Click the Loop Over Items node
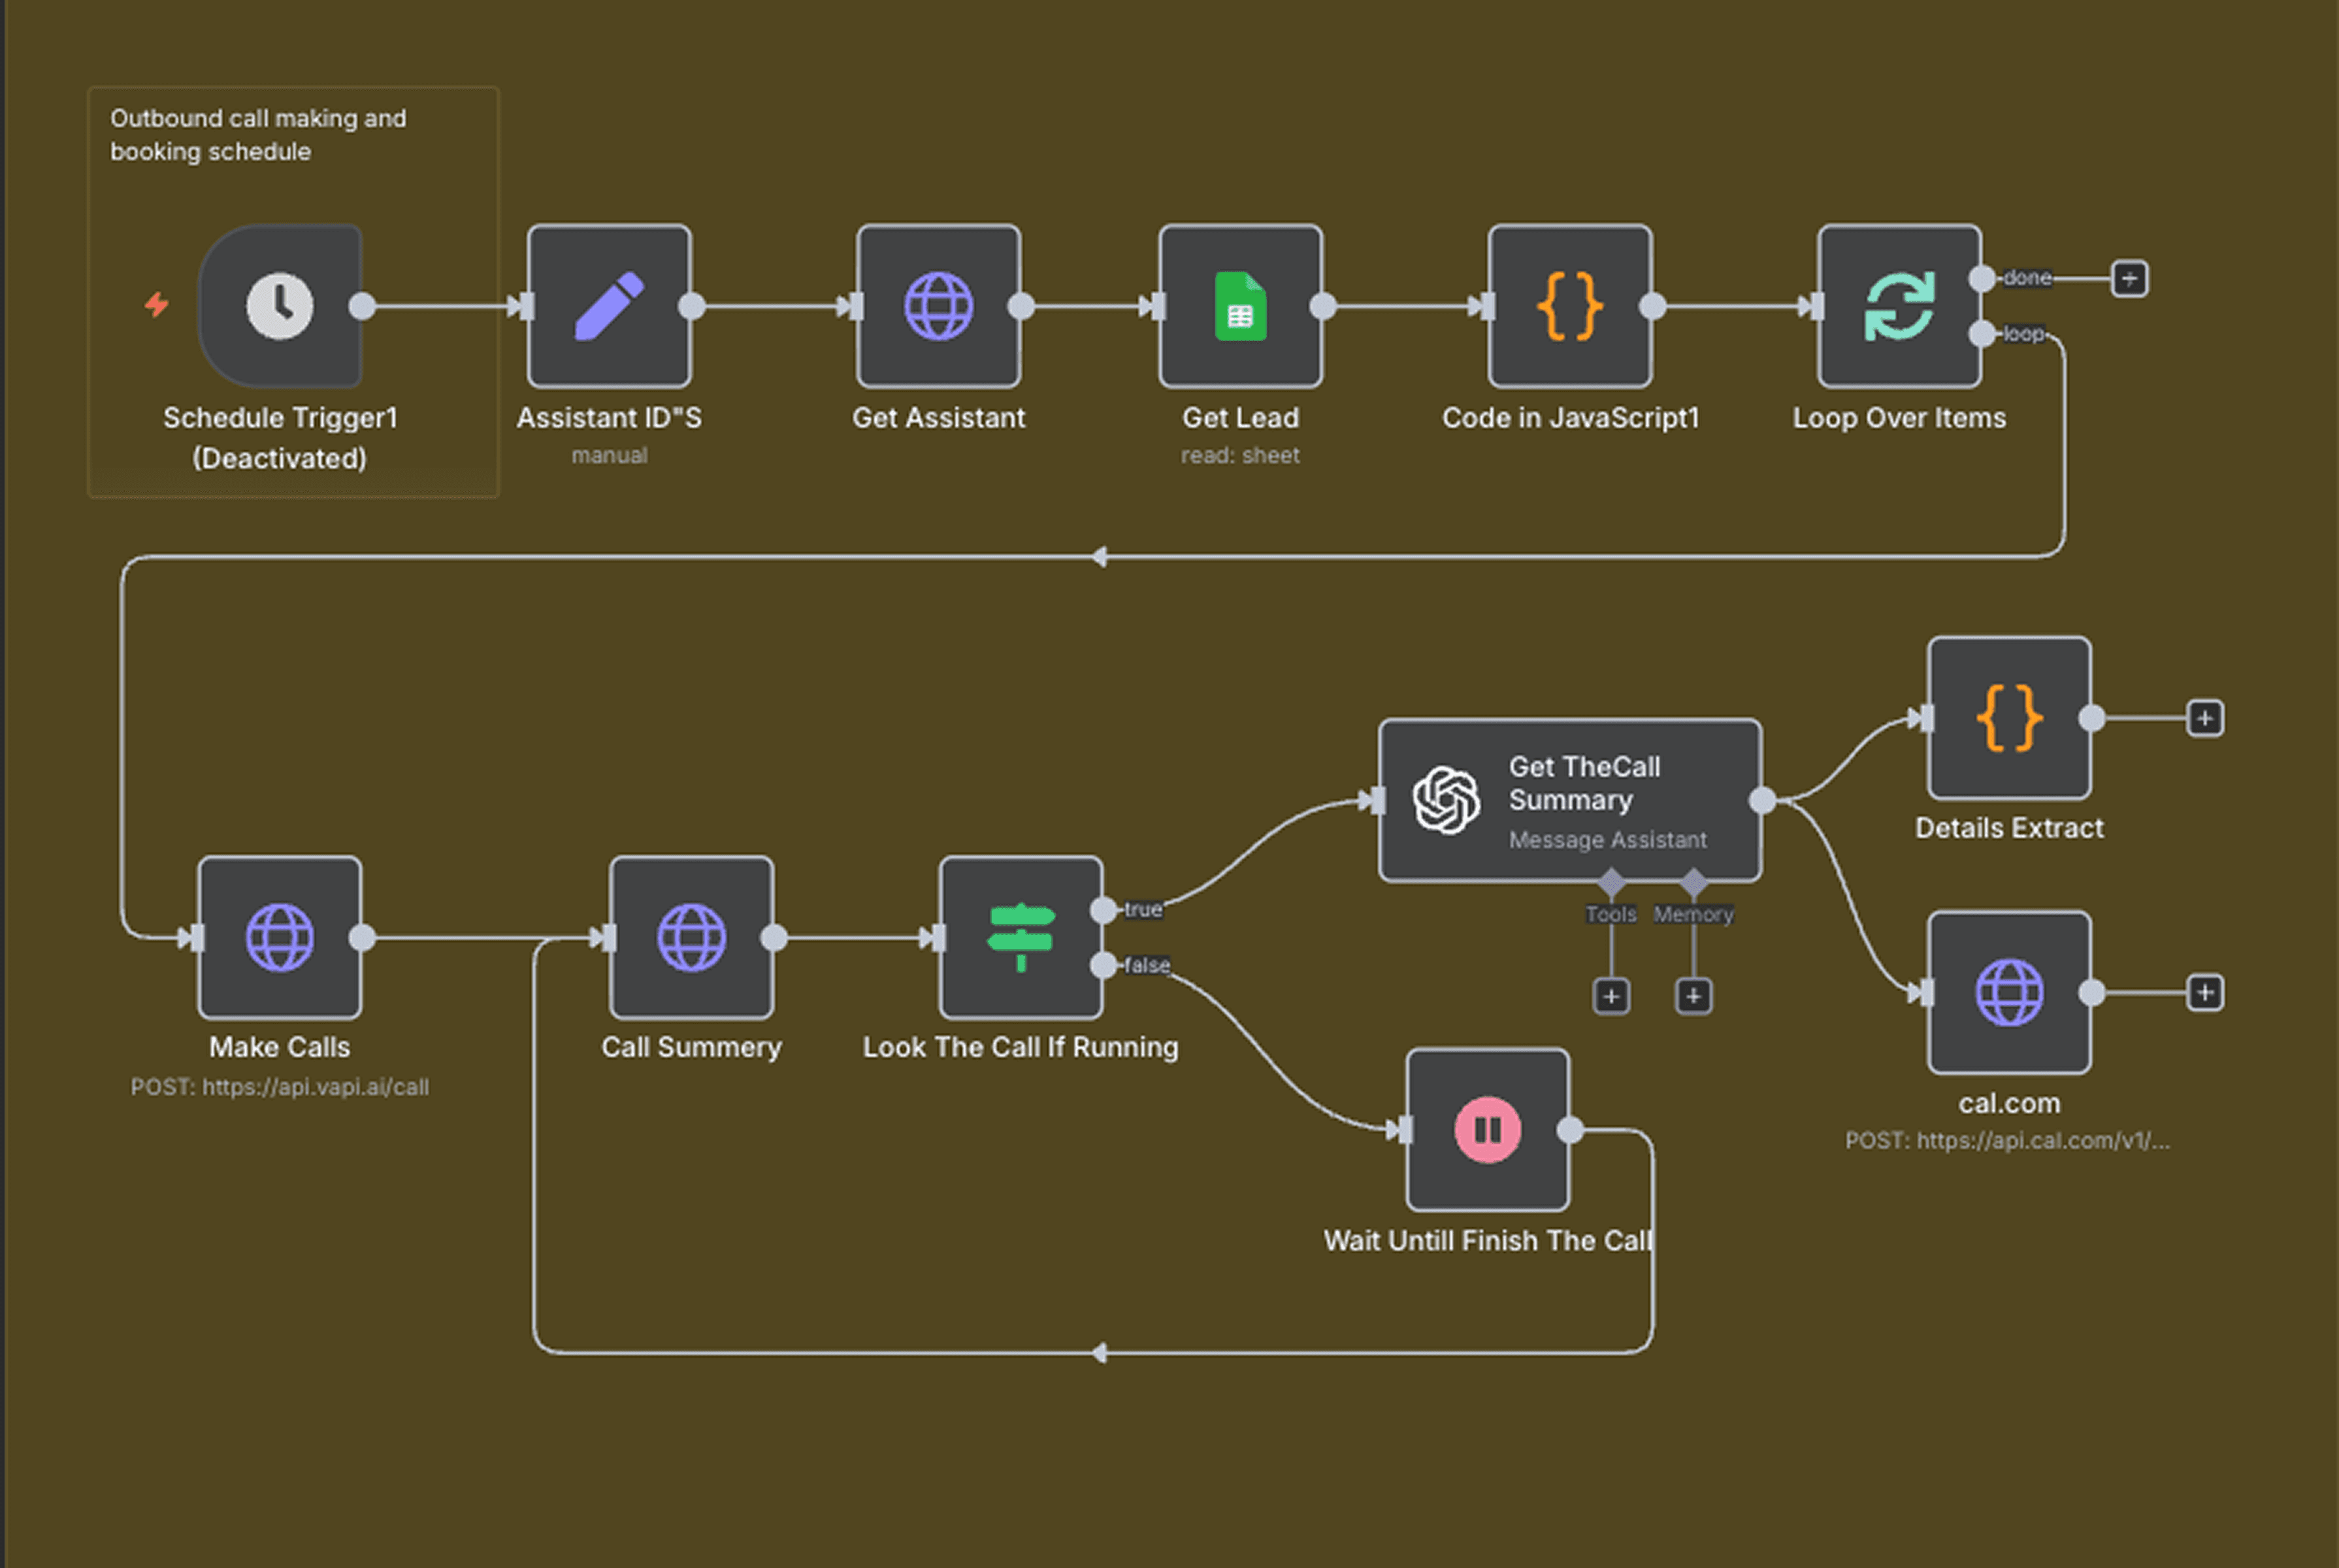Image resolution: width=2339 pixels, height=1568 pixels. (x=1898, y=306)
